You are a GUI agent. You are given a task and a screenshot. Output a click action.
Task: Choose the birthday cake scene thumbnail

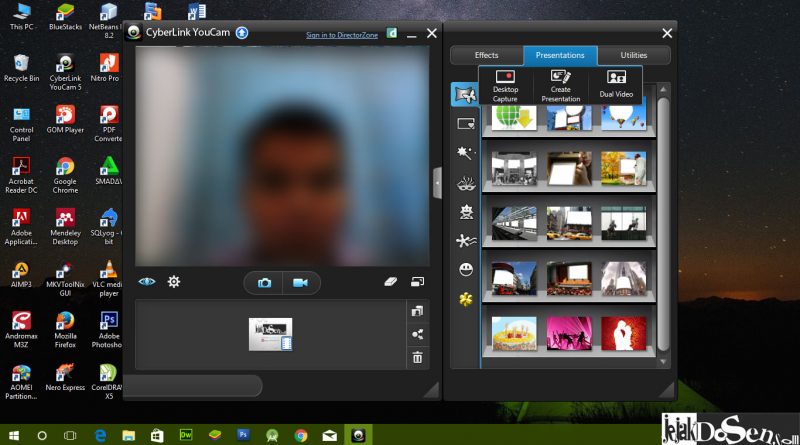(x=514, y=333)
